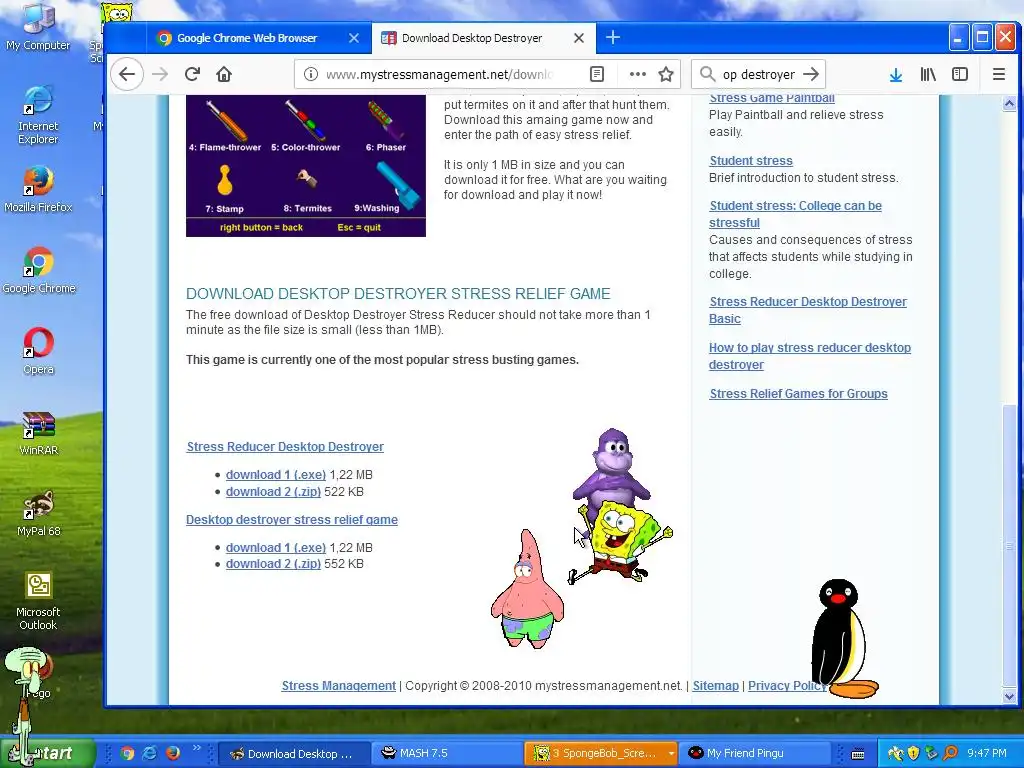This screenshot has width=1024, height=768.
Task: Select the Google Chrome desktop icon
Action: click(39, 270)
